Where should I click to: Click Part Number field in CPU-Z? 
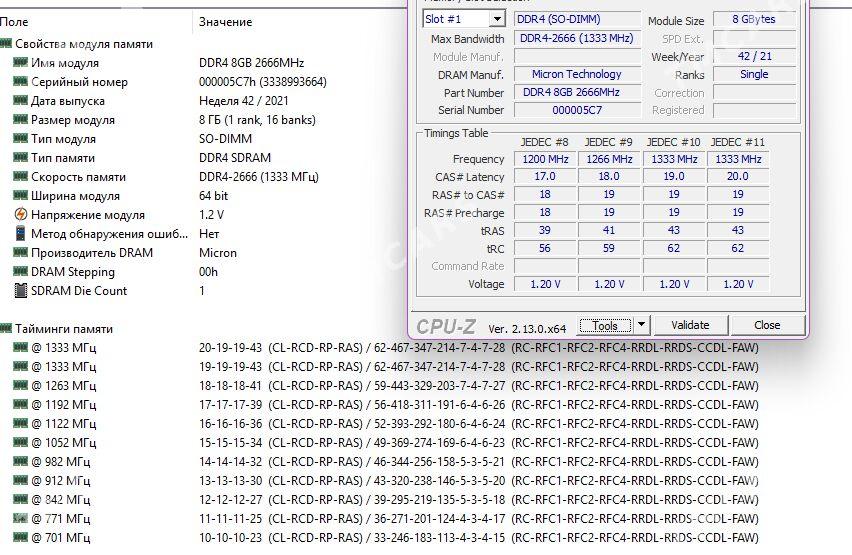[577, 92]
